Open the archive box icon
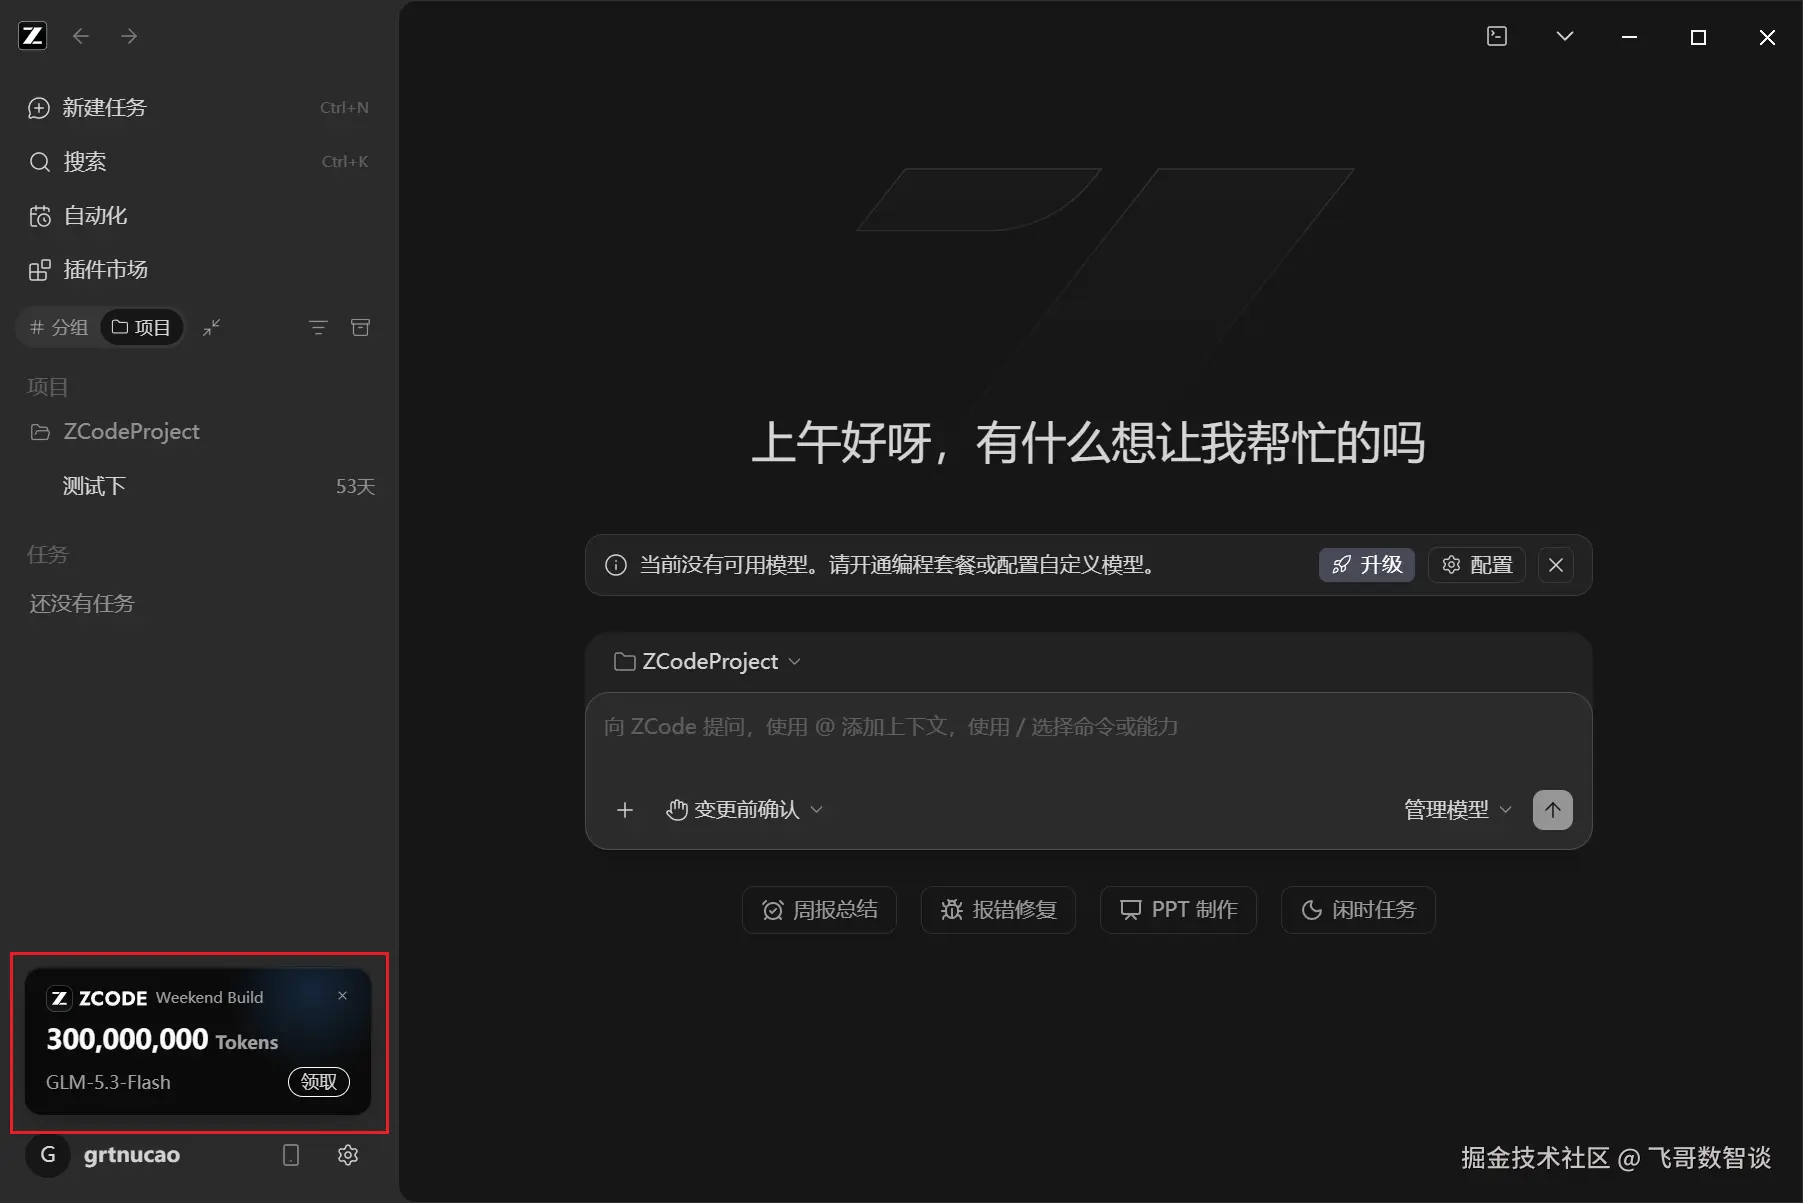This screenshot has height=1203, width=1803. [360, 327]
